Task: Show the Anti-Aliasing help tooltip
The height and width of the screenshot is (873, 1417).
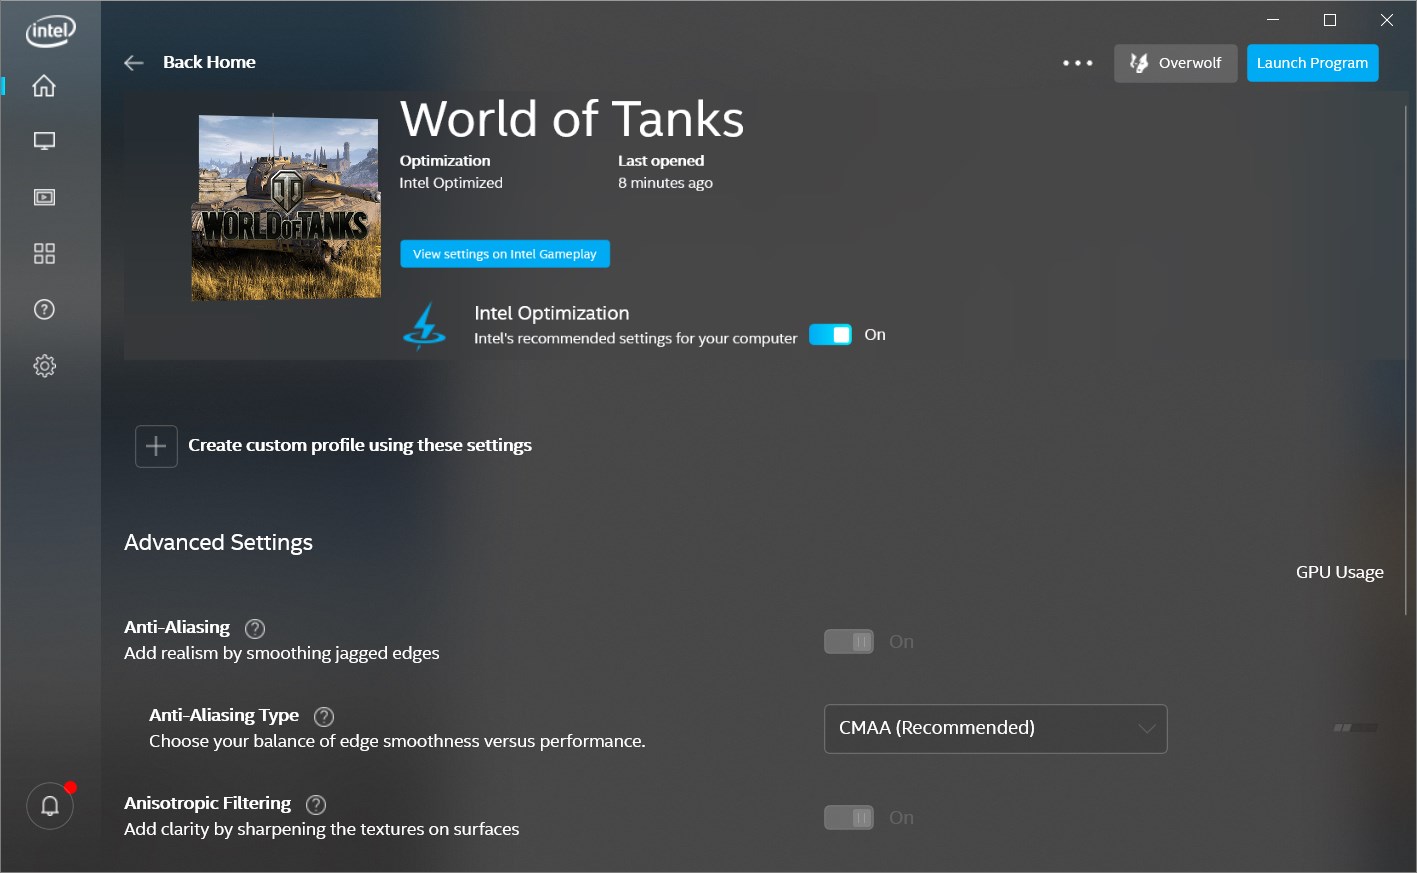Action: 254,628
